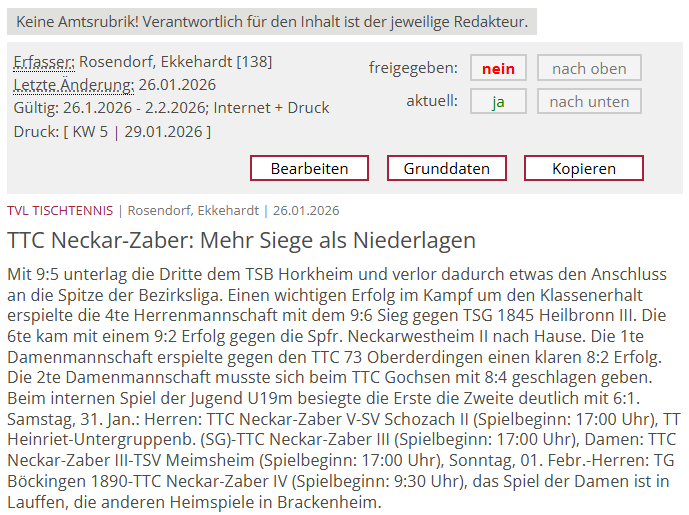Image resolution: width=689 pixels, height=515 pixels.
Task: Click the 'freigegeben:' label
Action: pos(413,68)
